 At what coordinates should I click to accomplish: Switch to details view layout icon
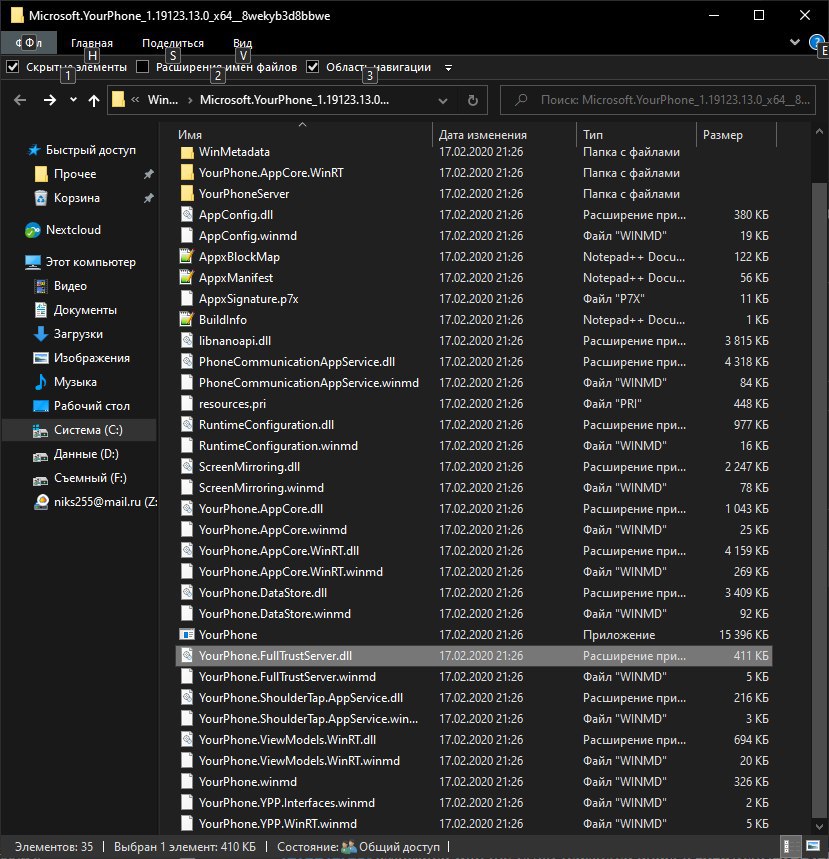790,846
